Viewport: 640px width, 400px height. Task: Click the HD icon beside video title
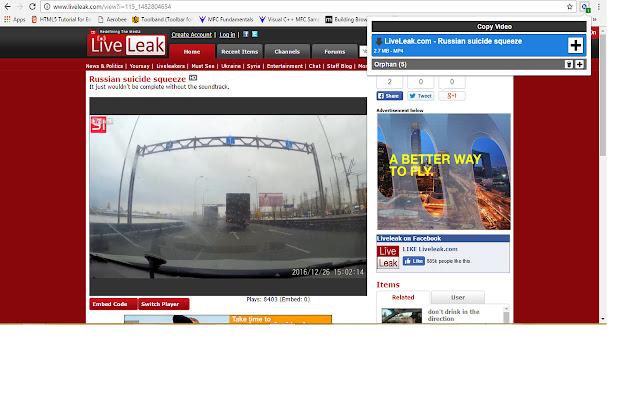tap(193, 78)
